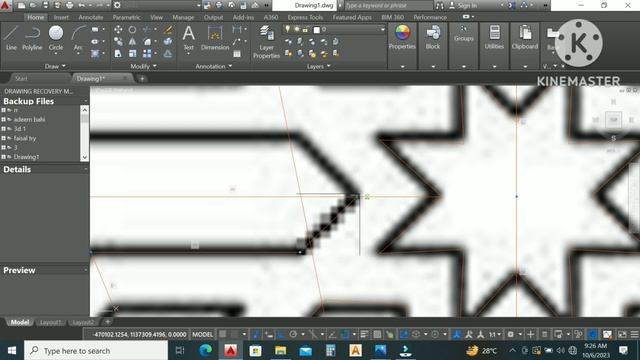Click the Move tool in Modify panel
This screenshot has width=640, height=360.
click(118, 29)
